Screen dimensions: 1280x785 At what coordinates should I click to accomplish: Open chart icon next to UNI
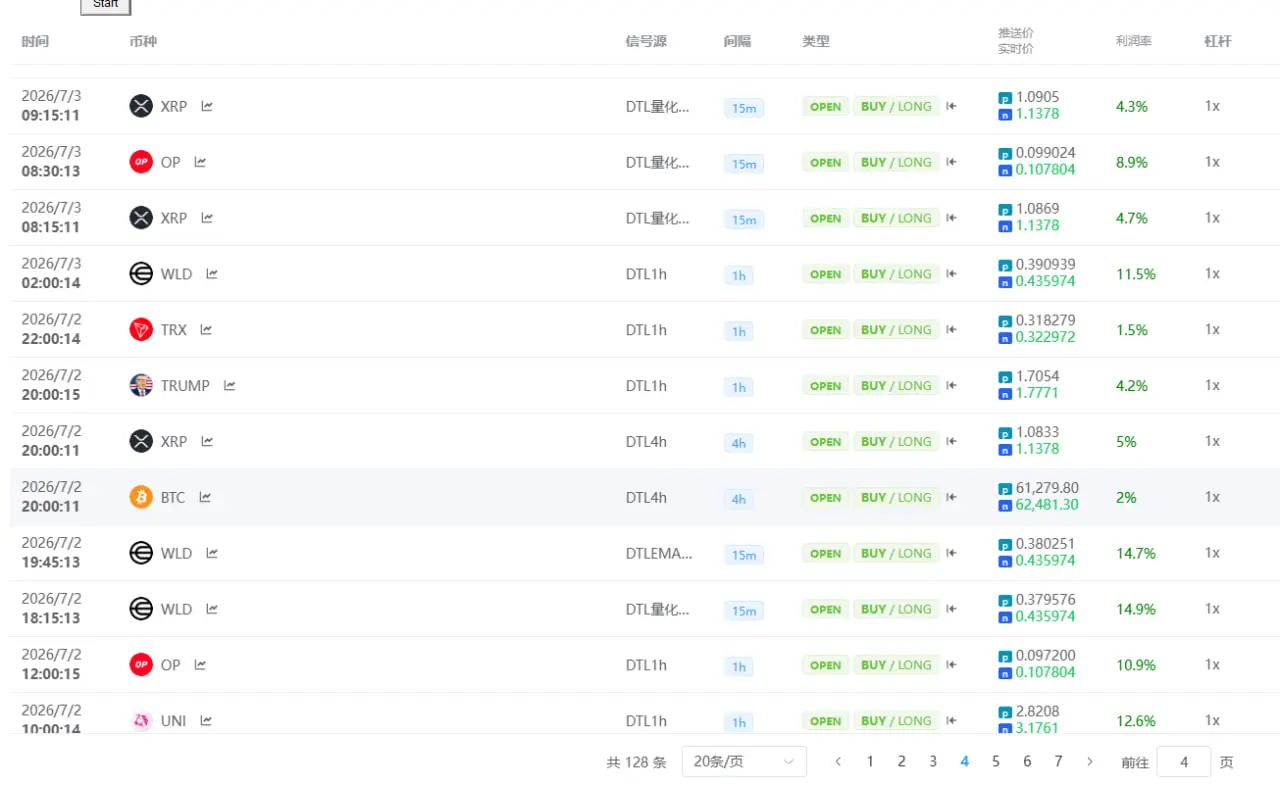pos(206,721)
